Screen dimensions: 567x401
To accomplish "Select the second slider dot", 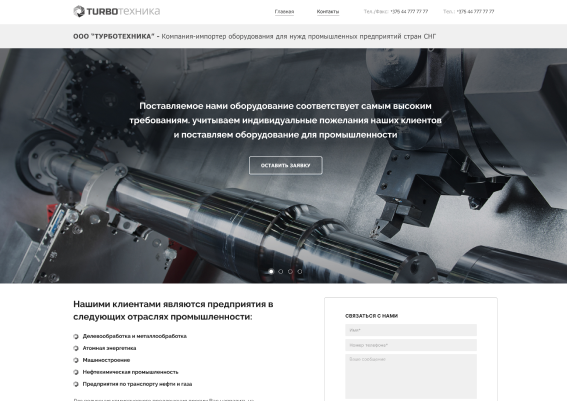I will 281,271.
